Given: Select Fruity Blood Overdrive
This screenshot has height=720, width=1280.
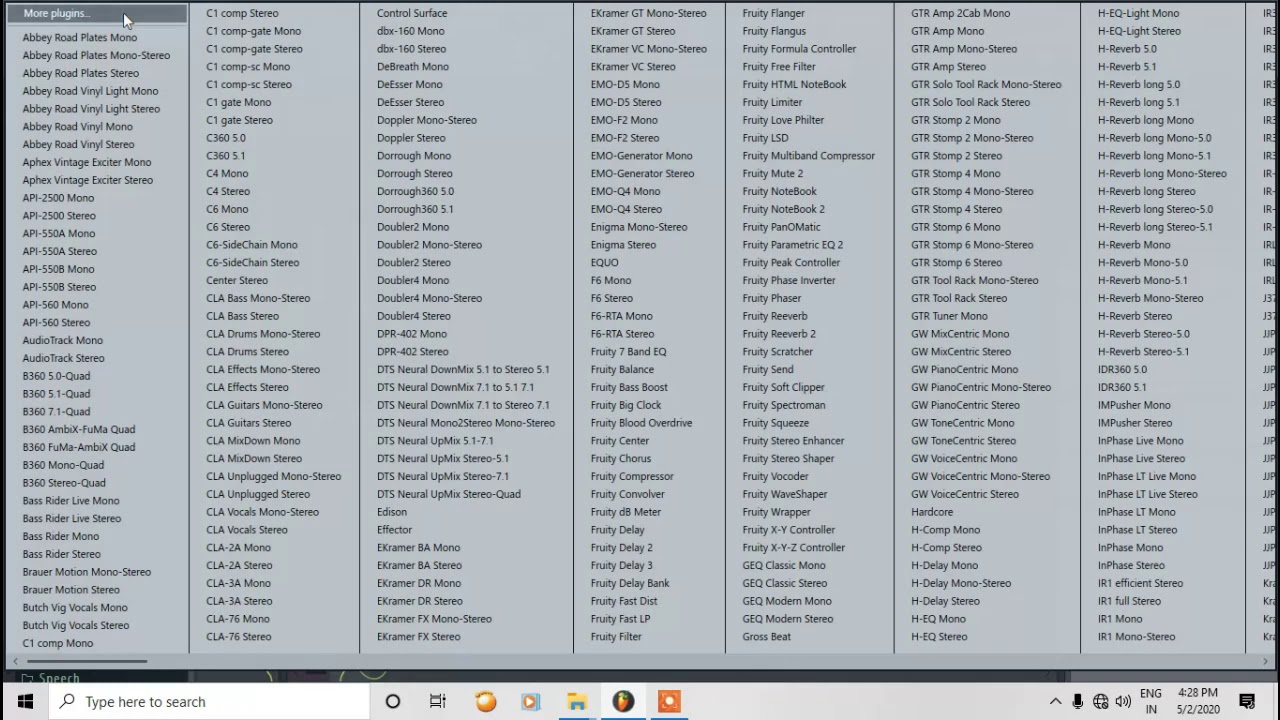Looking at the screenshot, I should (x=641, y=422).
